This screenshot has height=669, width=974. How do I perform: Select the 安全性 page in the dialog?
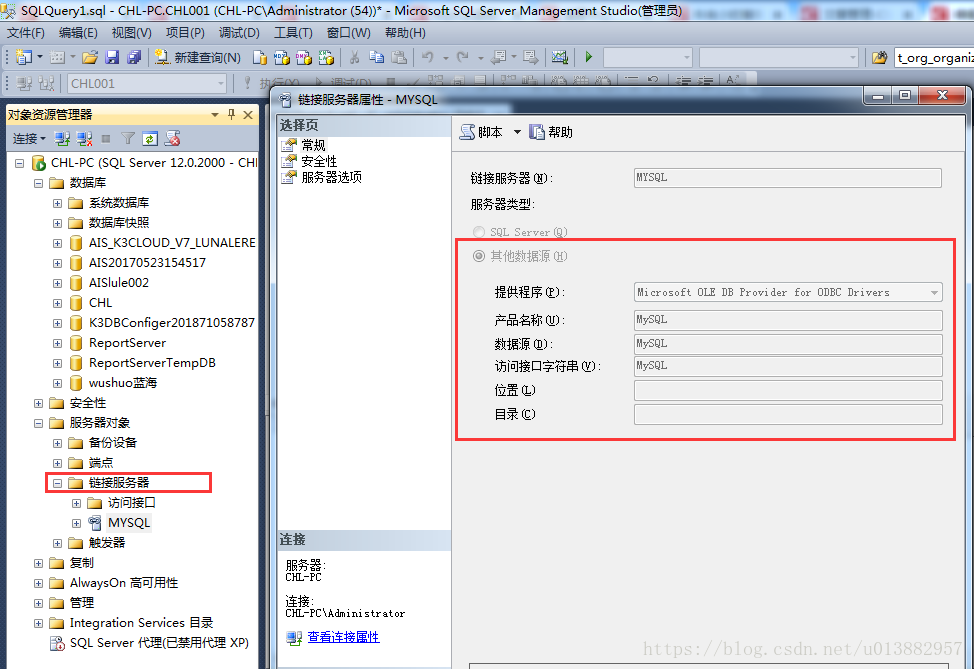click(x=319, y=161)
